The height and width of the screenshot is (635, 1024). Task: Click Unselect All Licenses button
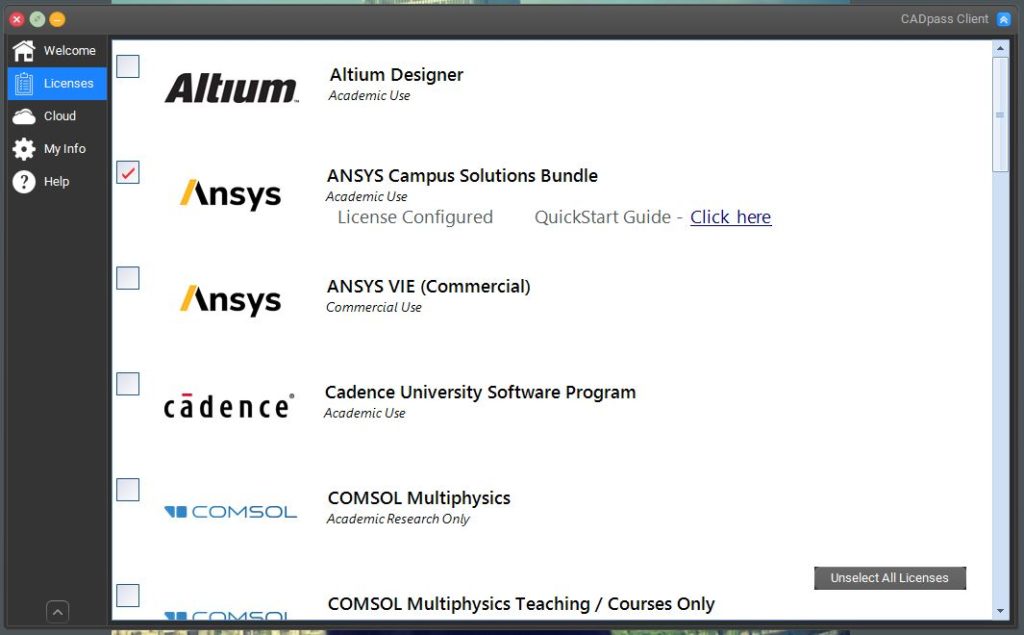[889, 578]
